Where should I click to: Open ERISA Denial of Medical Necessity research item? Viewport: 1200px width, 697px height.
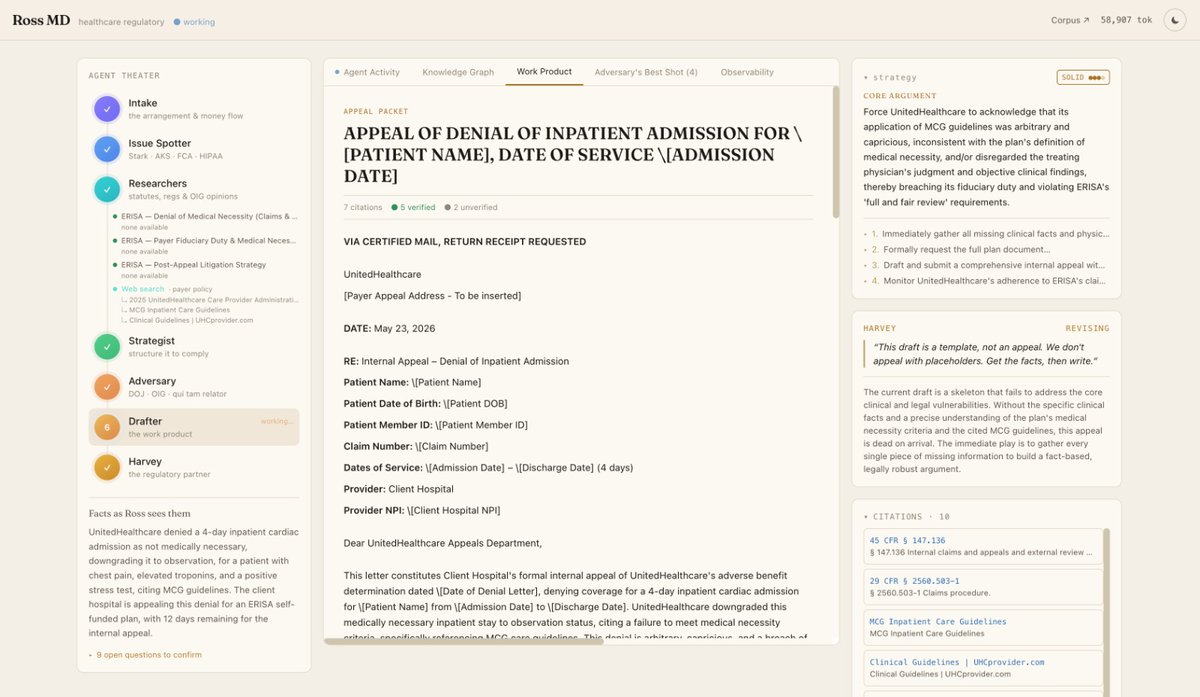209,216
